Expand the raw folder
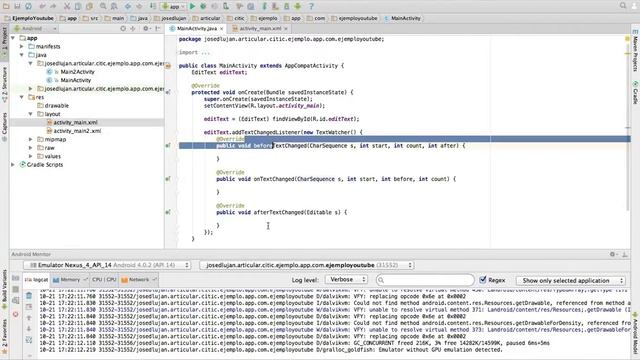The width and height of the screenshot is (640, 360). pyautogui.click(x=31, y=148)
